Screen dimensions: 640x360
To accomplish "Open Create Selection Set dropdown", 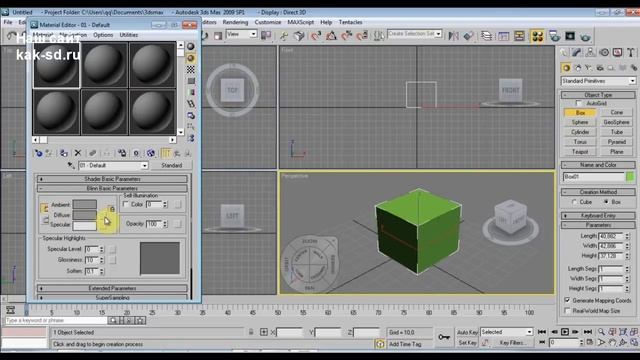I will (415, 34).
